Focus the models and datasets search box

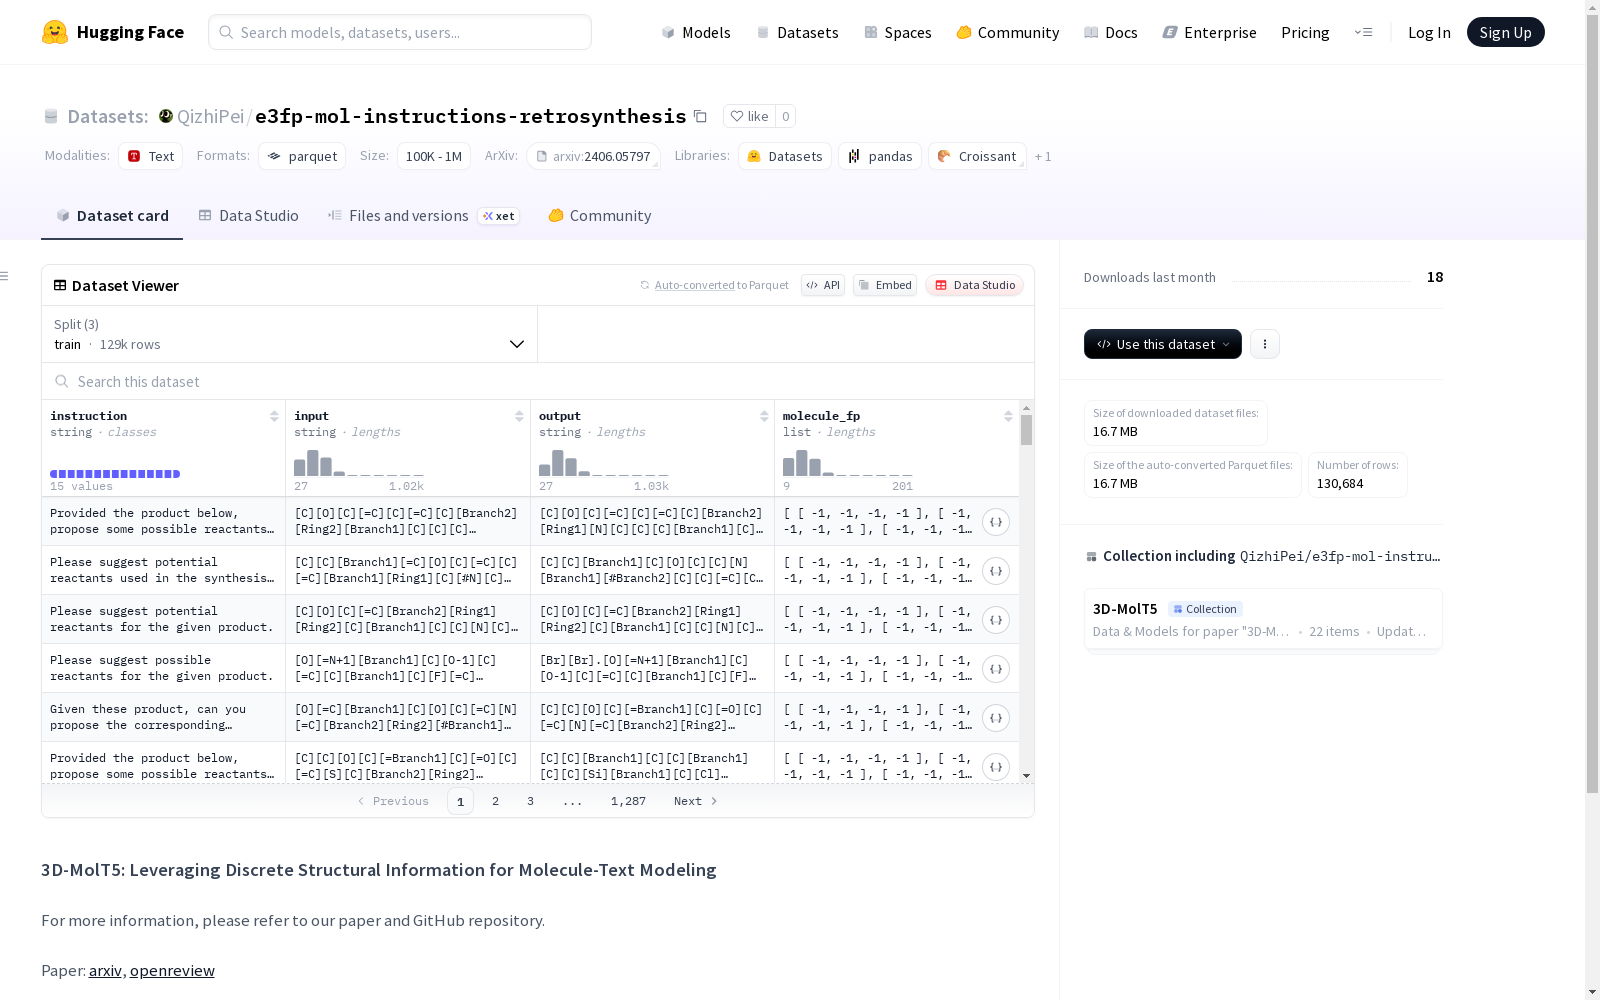400,32
